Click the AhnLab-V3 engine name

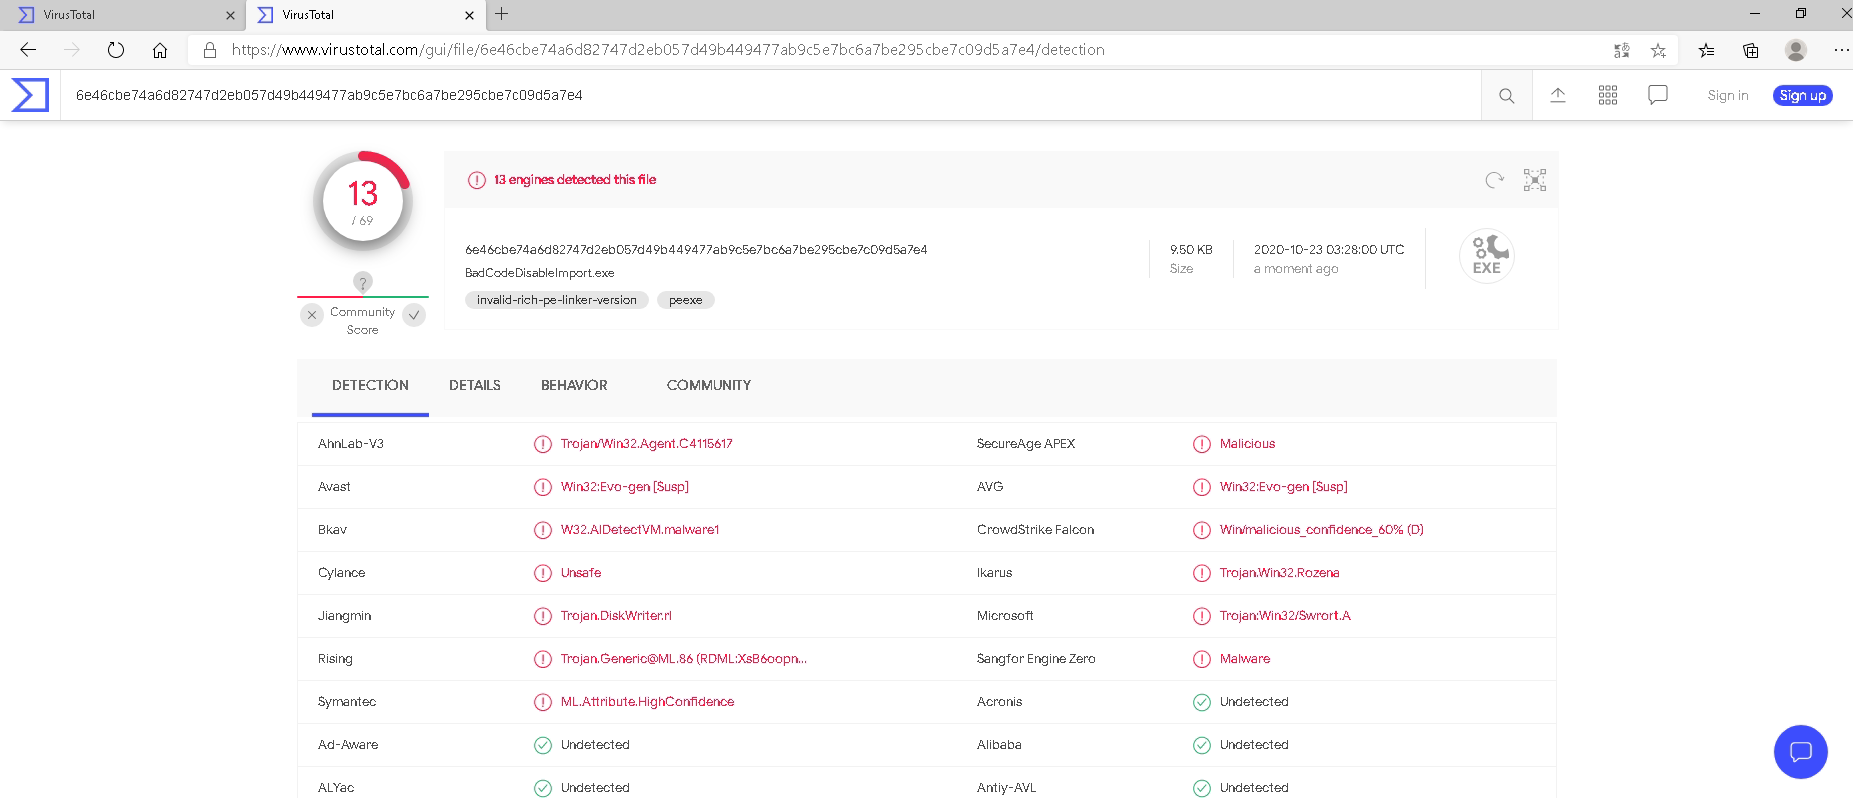click(x=351, y=444)
